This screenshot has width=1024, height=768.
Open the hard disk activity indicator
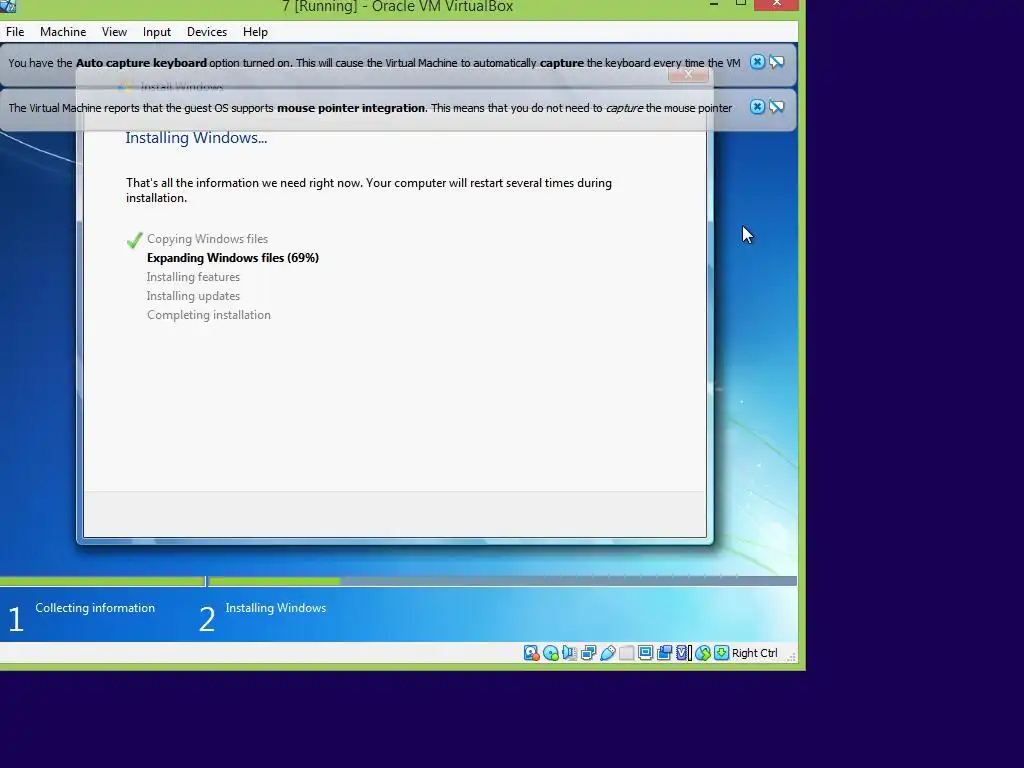(531, 653)
